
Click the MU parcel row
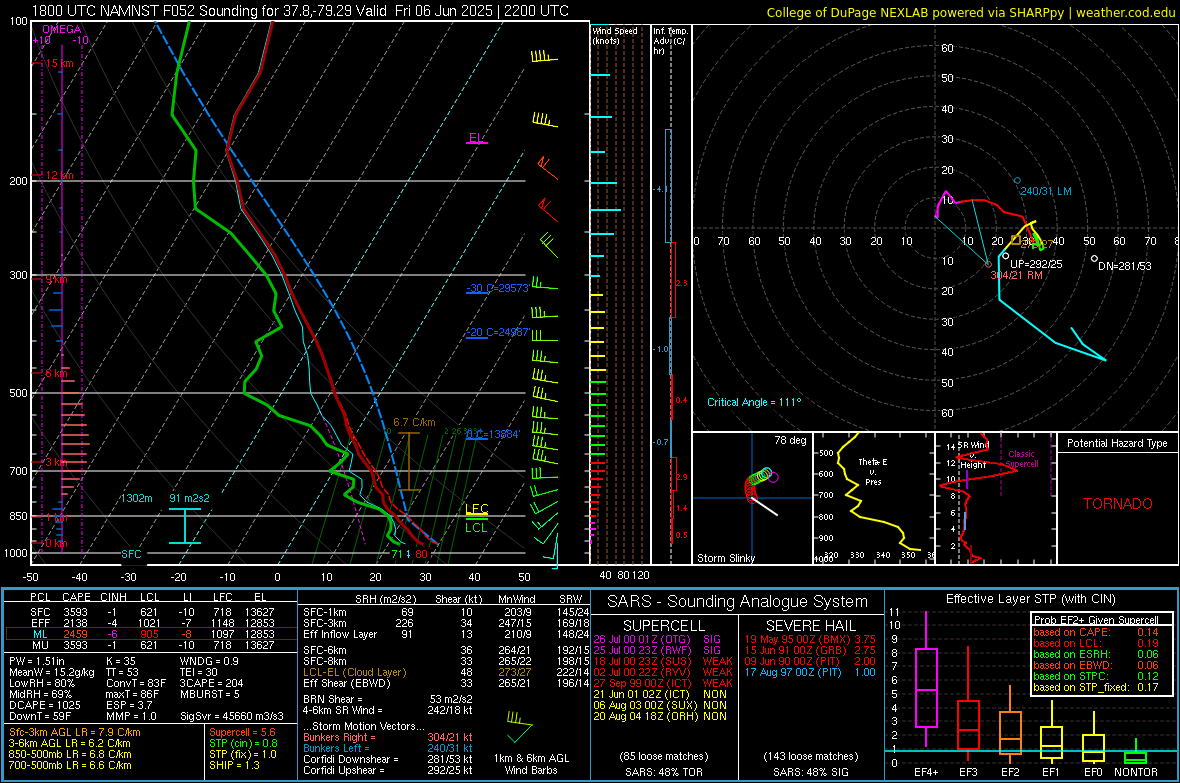[x=151, y=645]
